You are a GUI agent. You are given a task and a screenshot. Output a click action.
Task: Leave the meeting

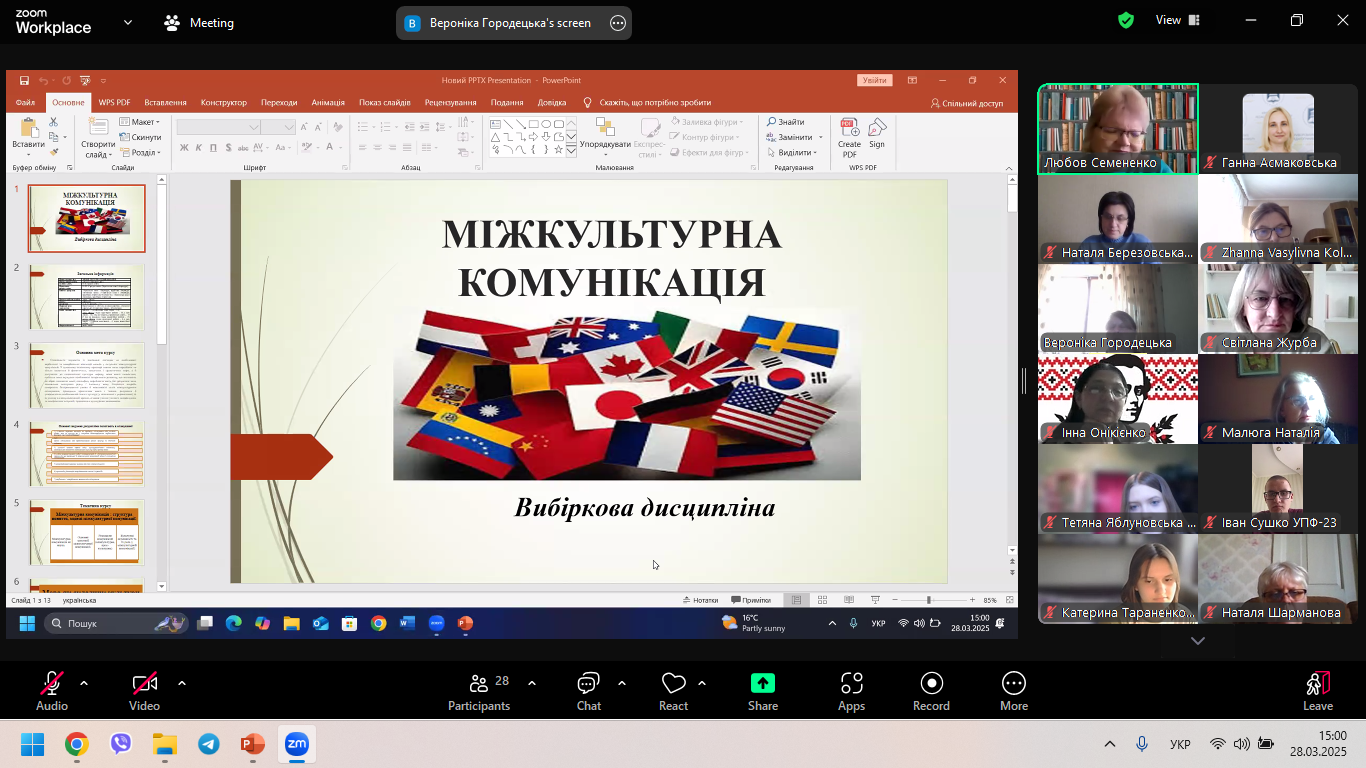tap(1317, 690)
